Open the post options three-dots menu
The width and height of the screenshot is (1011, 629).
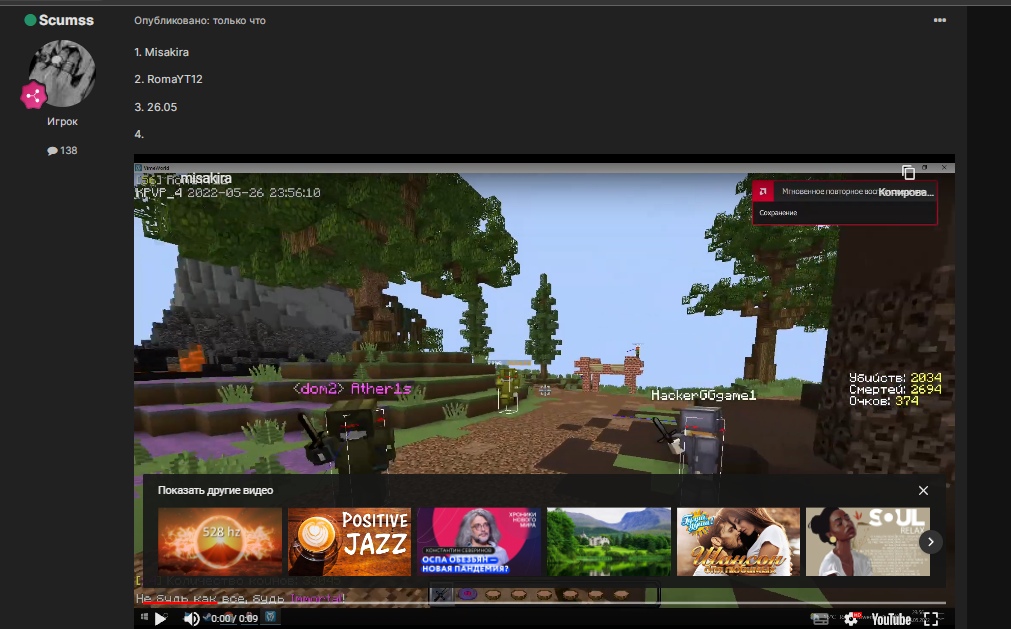coord(939,20)
